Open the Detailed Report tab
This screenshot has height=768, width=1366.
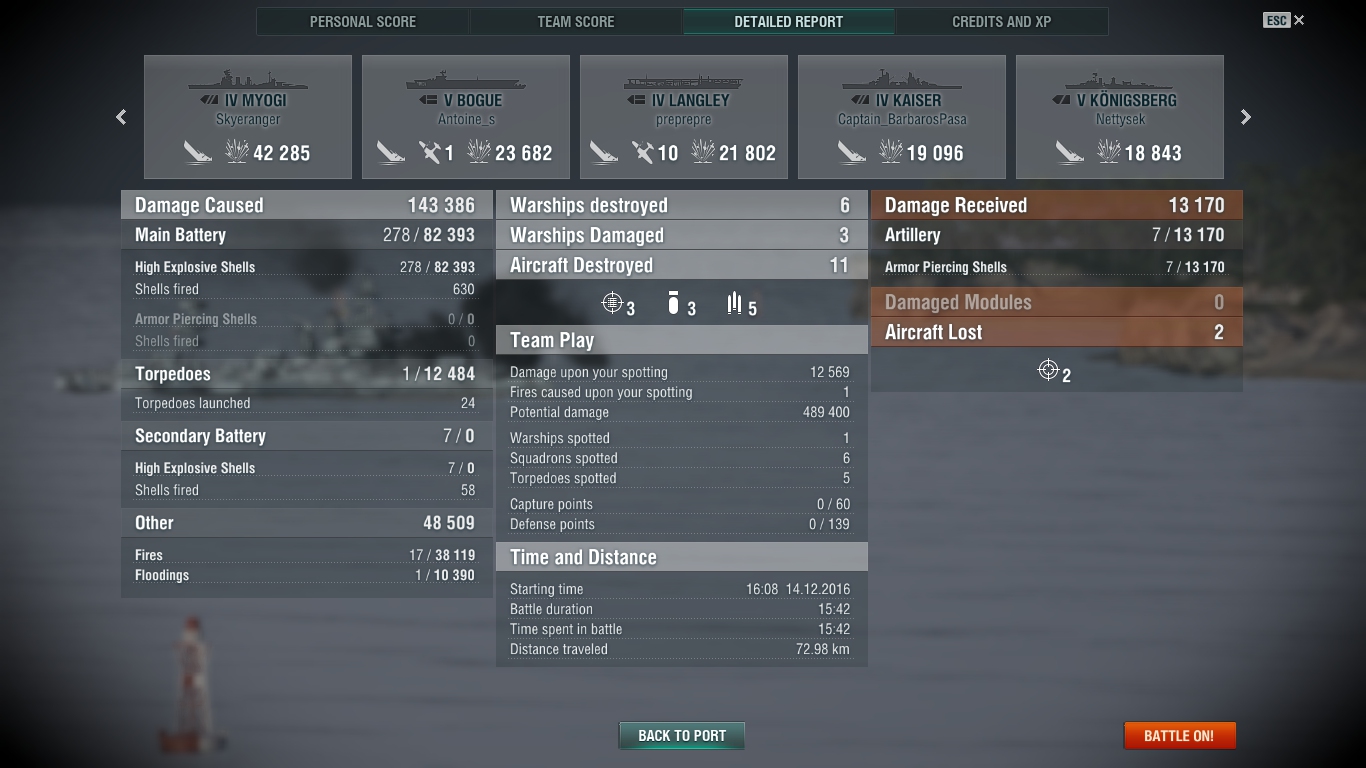788,21
